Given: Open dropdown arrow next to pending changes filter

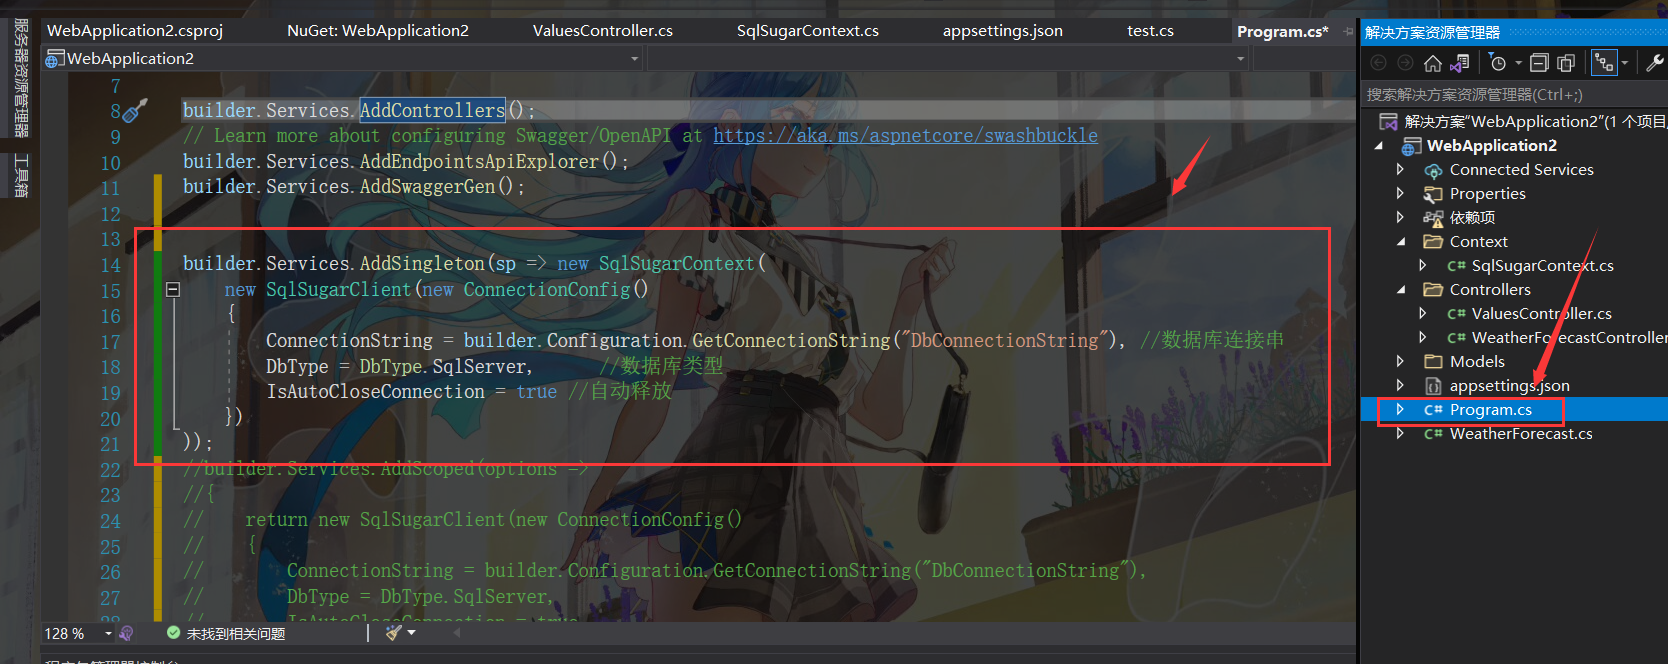Looking at the screenshot, I should [x=1519, y=63].
